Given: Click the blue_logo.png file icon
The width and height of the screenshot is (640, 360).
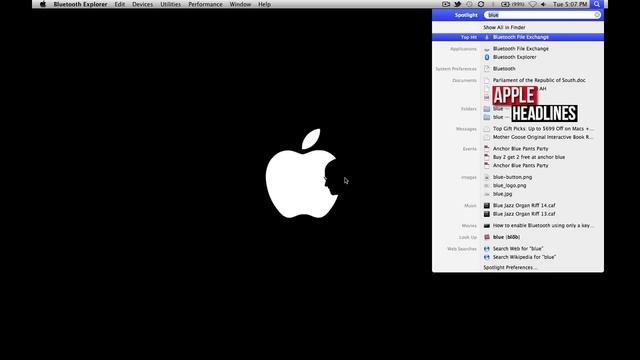Looking at the screenshot, I should 487,185.
